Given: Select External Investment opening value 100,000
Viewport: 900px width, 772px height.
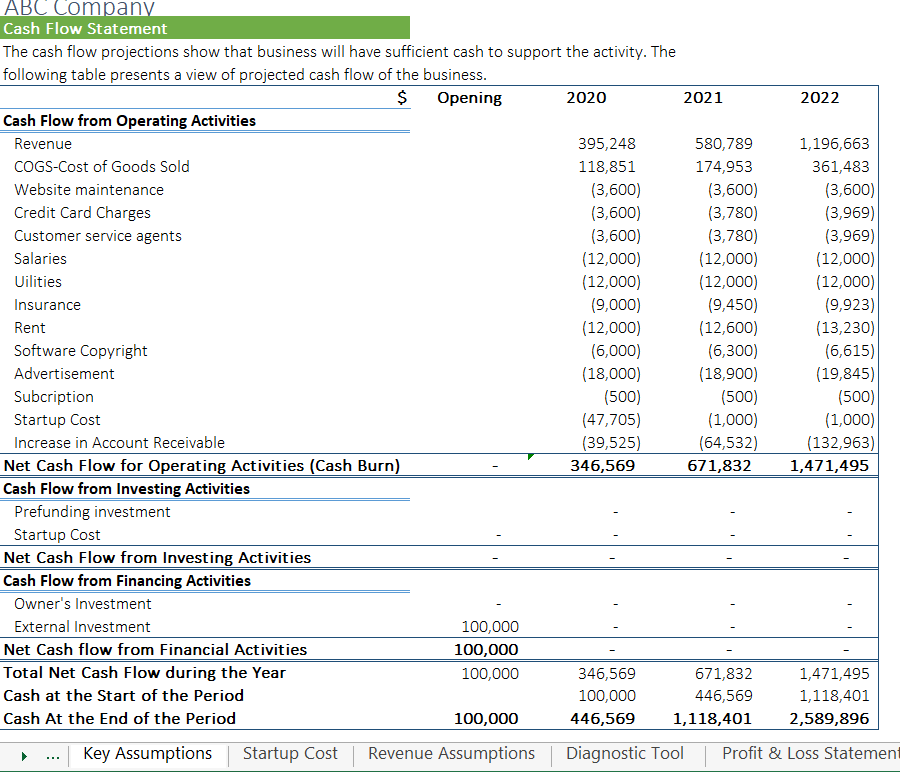Looking at the screenshot, I should [x=490, y=627].
